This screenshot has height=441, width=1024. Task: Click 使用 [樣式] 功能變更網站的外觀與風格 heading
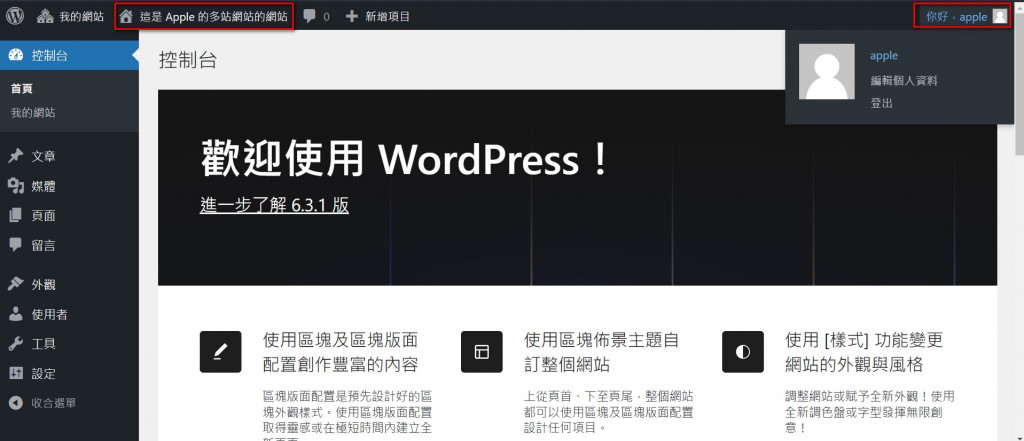tap(865, 352)
